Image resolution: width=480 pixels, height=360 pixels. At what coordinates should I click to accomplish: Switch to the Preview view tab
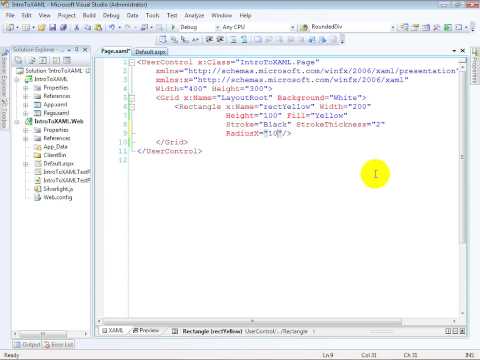pyautogui.click(x=146, y=331)
